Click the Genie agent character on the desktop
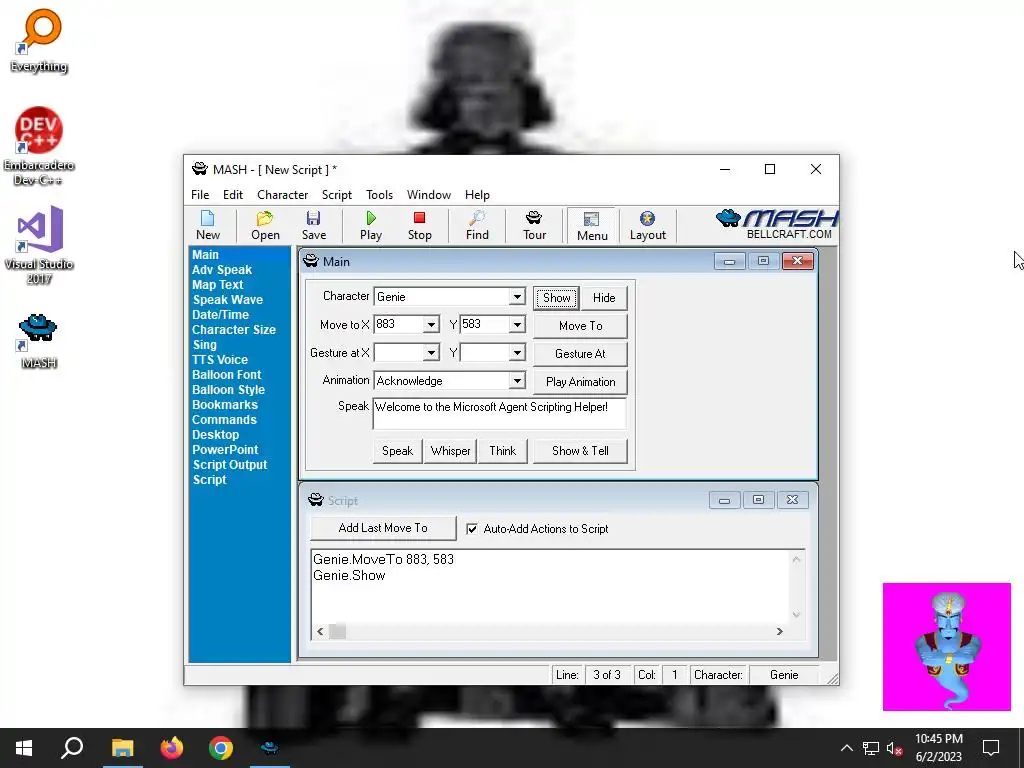 coord(946,647)
